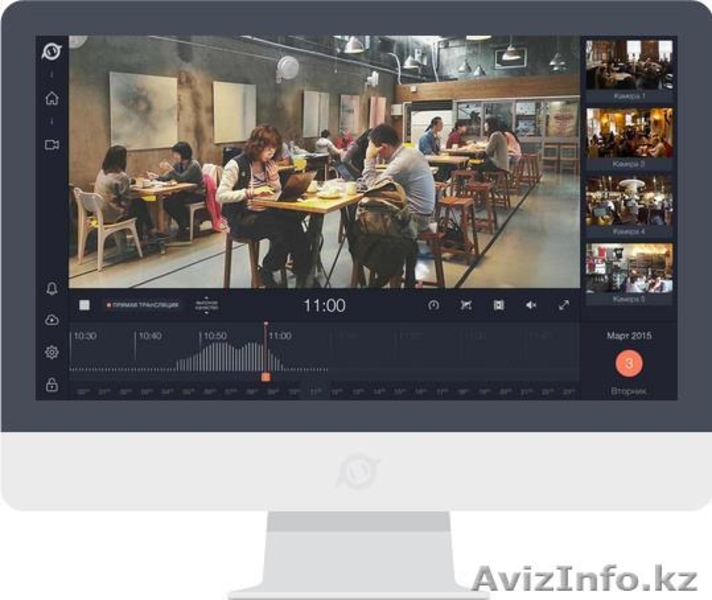Select the Камера 1 thumbnail
Screen dimensions: 712x600
[628, 66]
